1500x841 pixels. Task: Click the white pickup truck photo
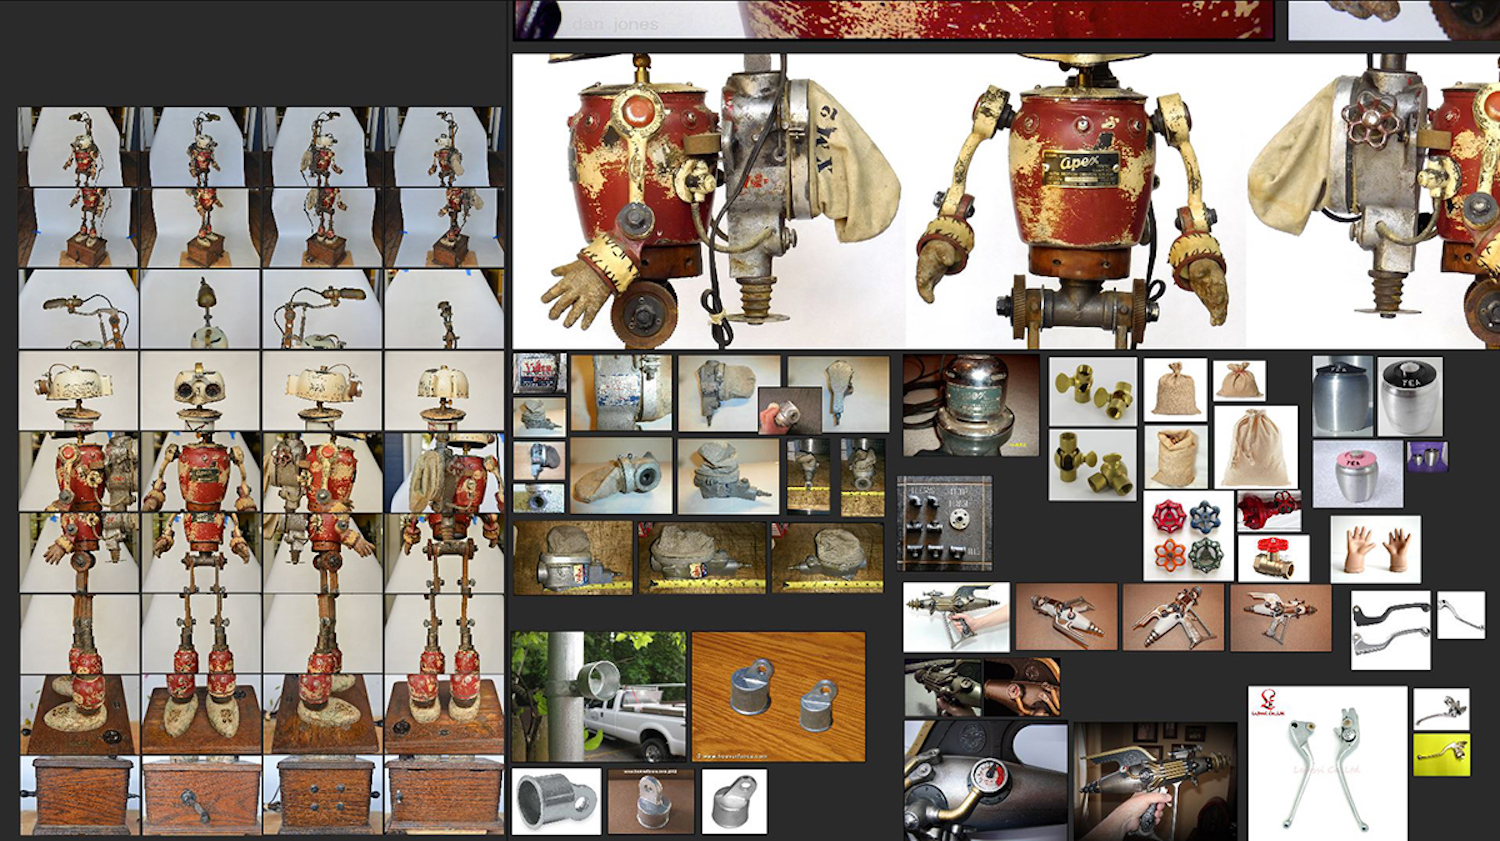pos(598,696)
